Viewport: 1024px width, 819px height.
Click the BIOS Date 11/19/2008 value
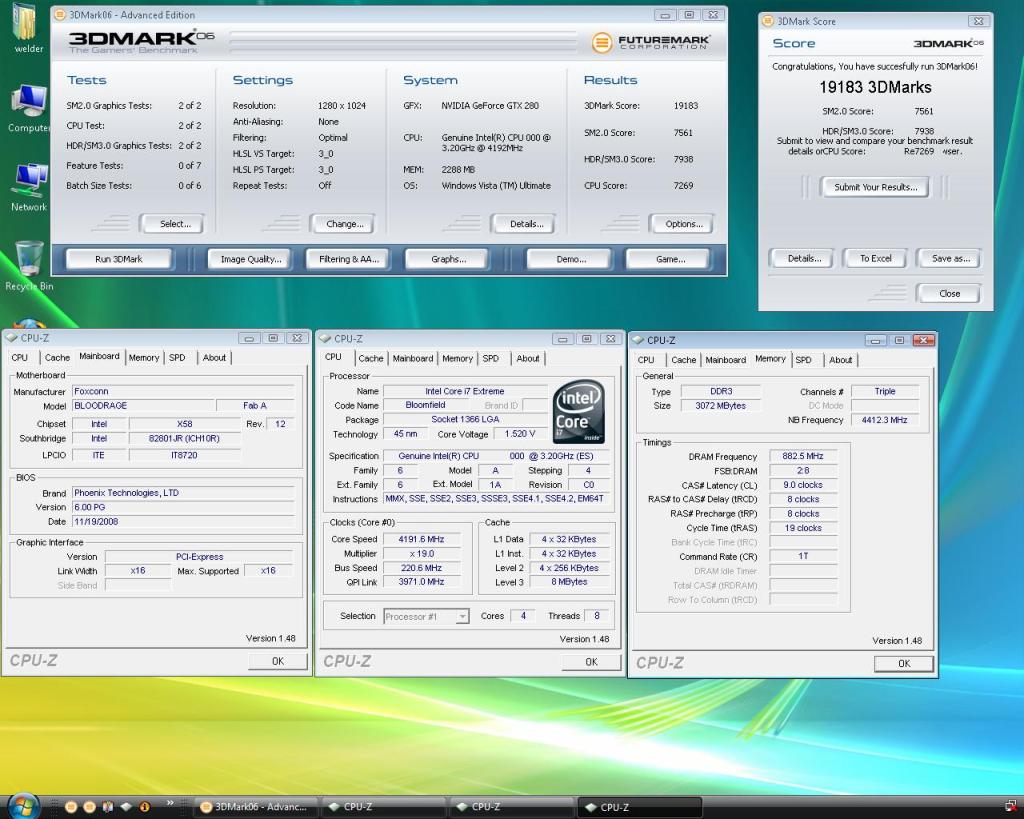pyautogui.click(x=184, y=522)
